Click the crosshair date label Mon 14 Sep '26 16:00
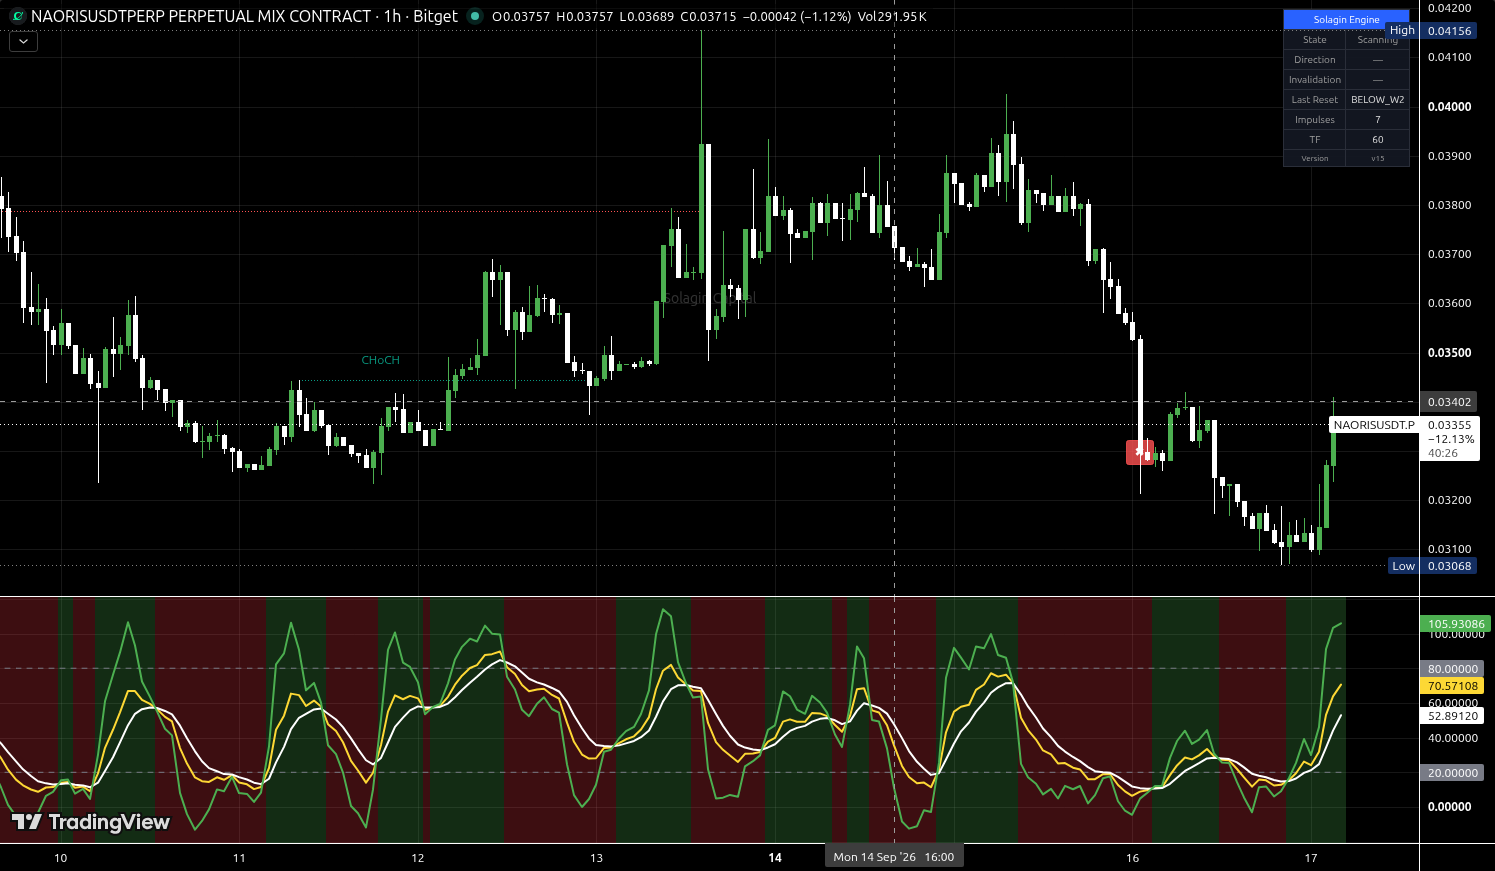 tap(893, 857)
